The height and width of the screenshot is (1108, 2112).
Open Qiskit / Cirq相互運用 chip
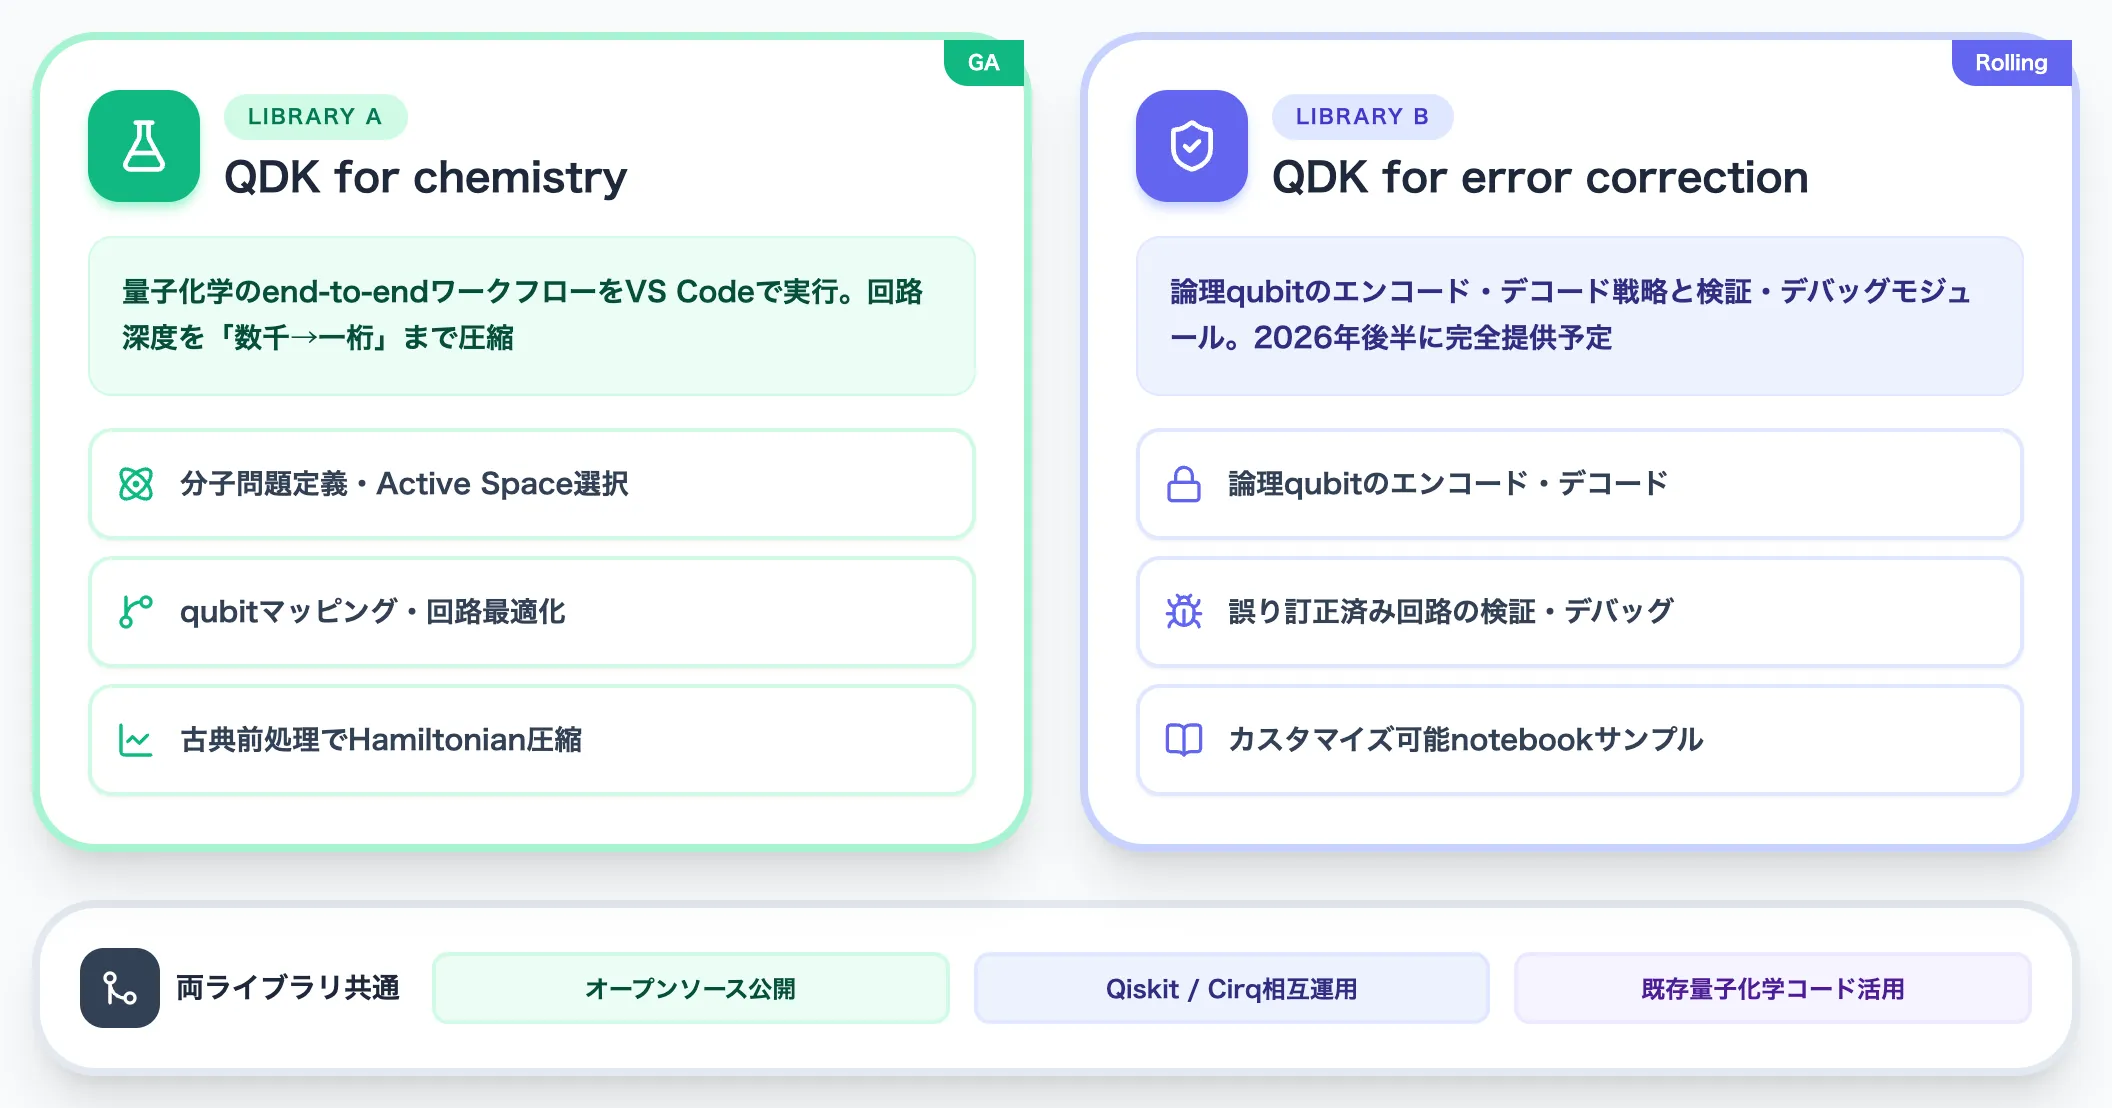pyautogui.click(x=1232, y=988)
